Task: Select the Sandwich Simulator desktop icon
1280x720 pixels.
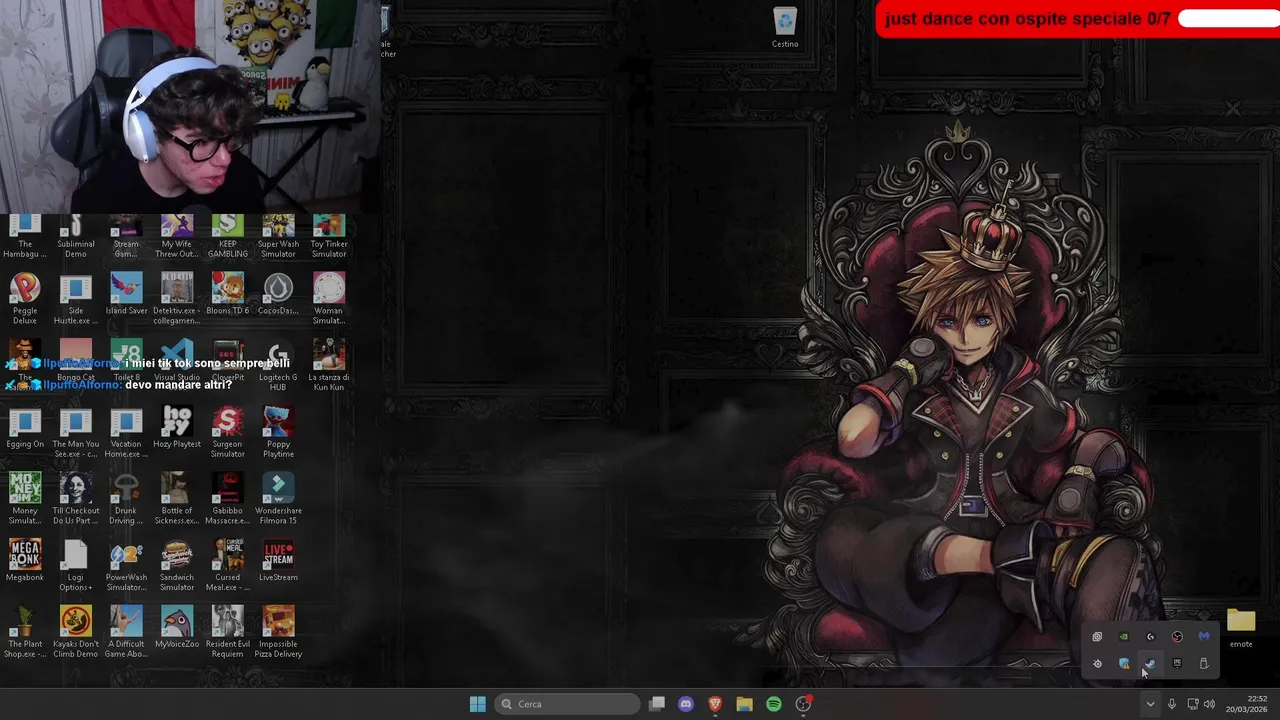Action: tap(177, 565)
